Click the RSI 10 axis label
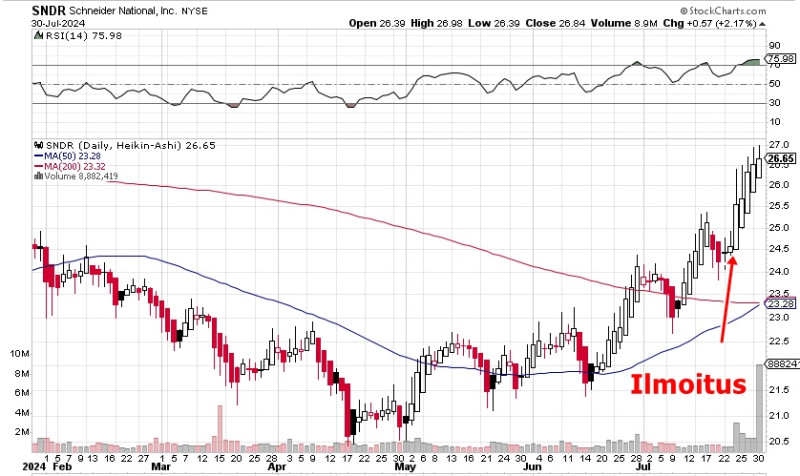The width and height of the screenshot is (800, 476). pos(774,121)
